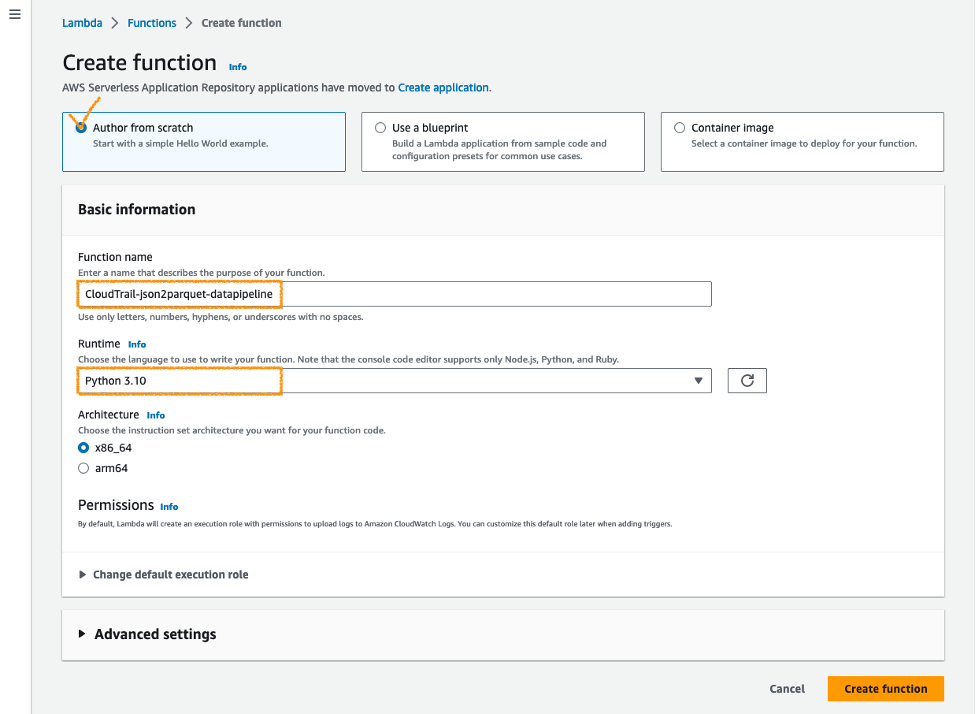
Task: Open Create application link
Action: [443, 88]
